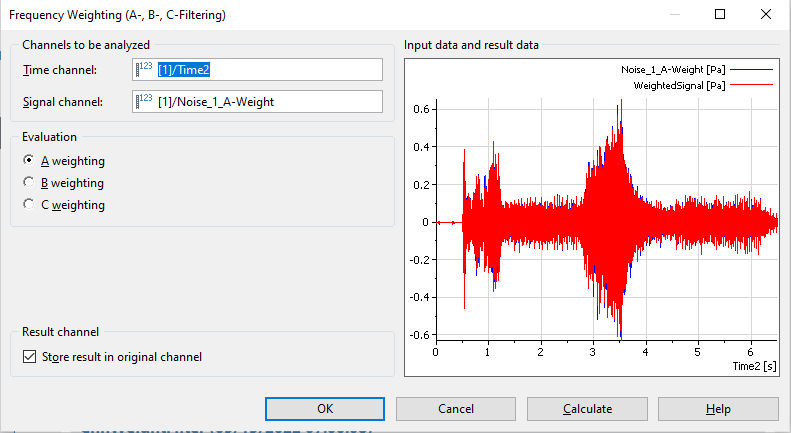Open Help for frequency weighting
Screen dimensions: 791x433
717,409
